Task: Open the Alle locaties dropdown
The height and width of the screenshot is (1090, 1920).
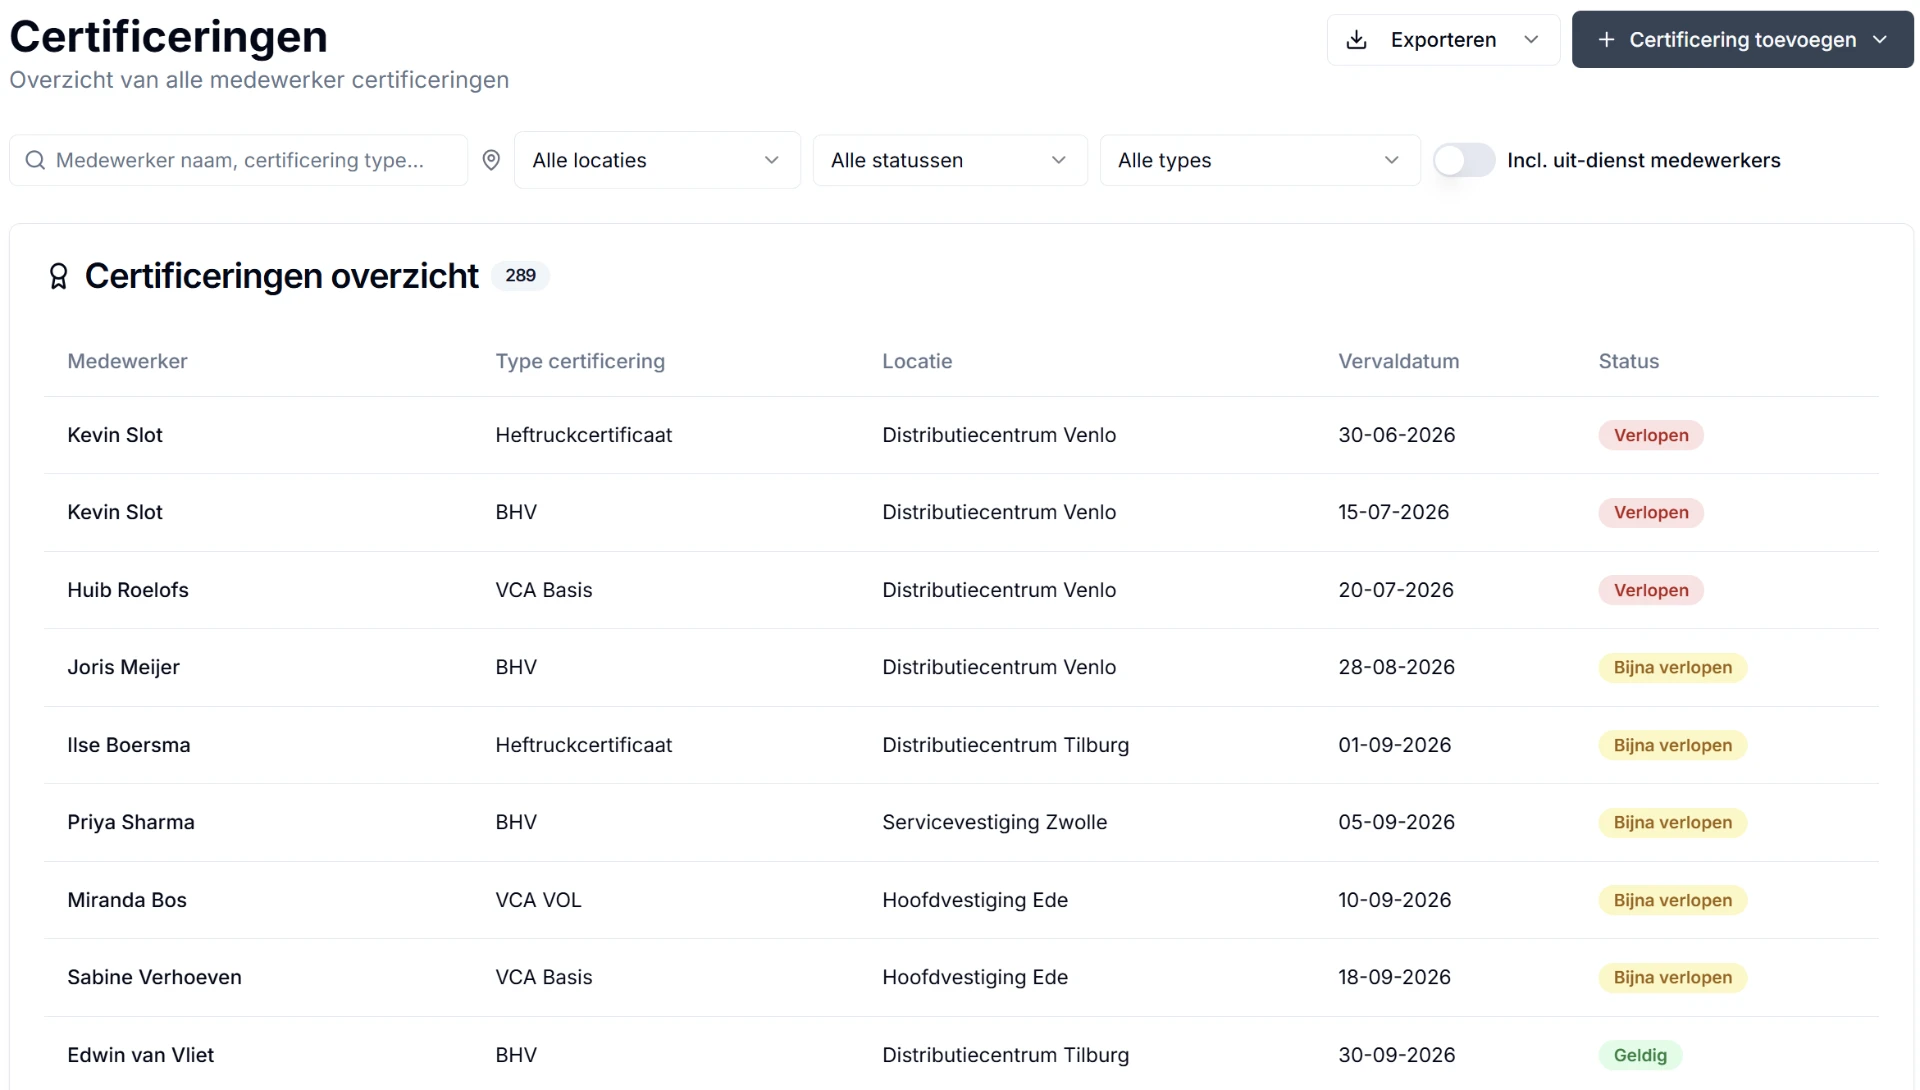Action: 657,160
